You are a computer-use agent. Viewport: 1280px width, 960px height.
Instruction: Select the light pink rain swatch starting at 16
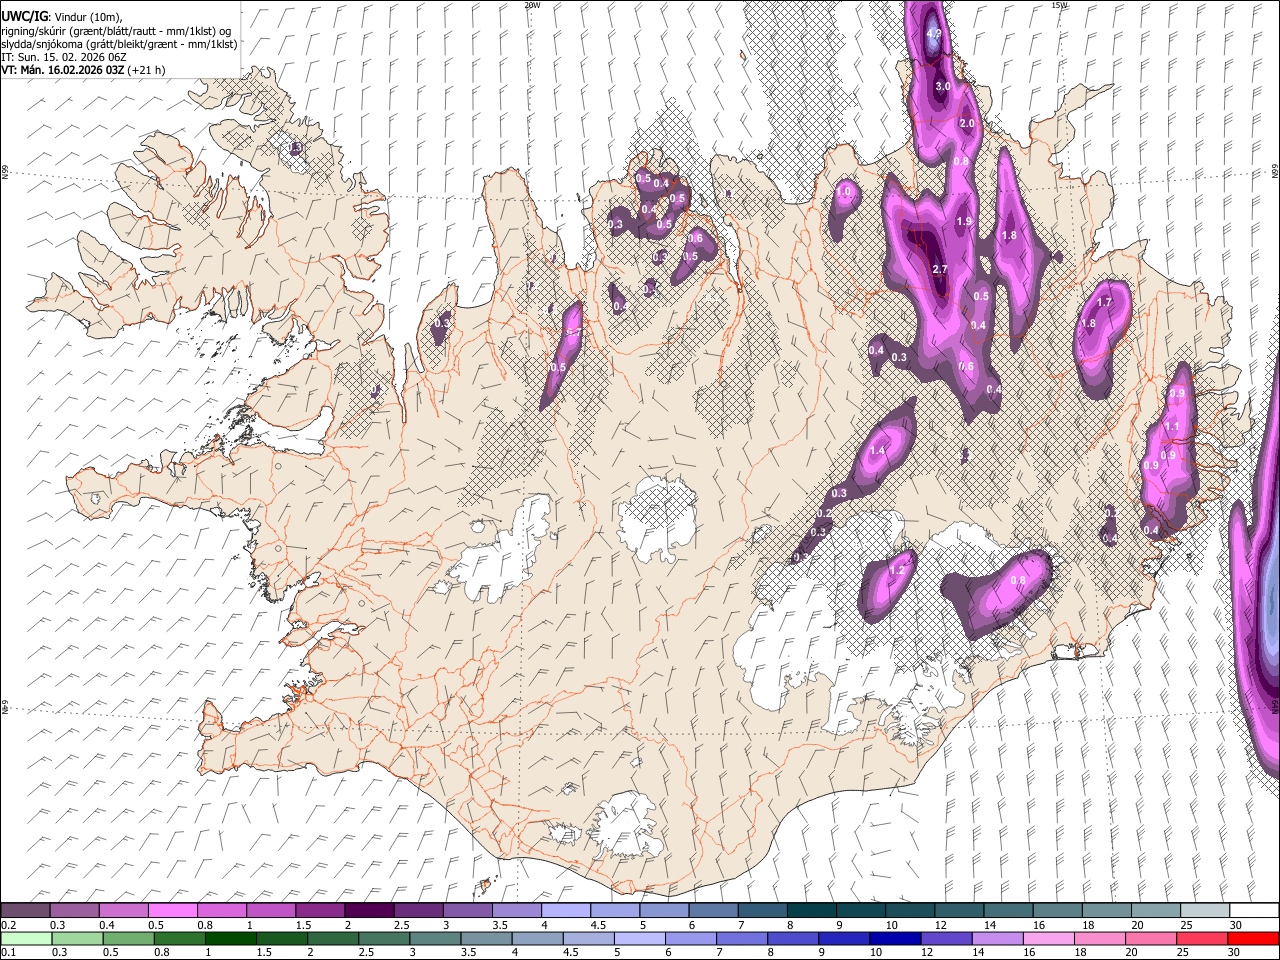[1048, 938]
